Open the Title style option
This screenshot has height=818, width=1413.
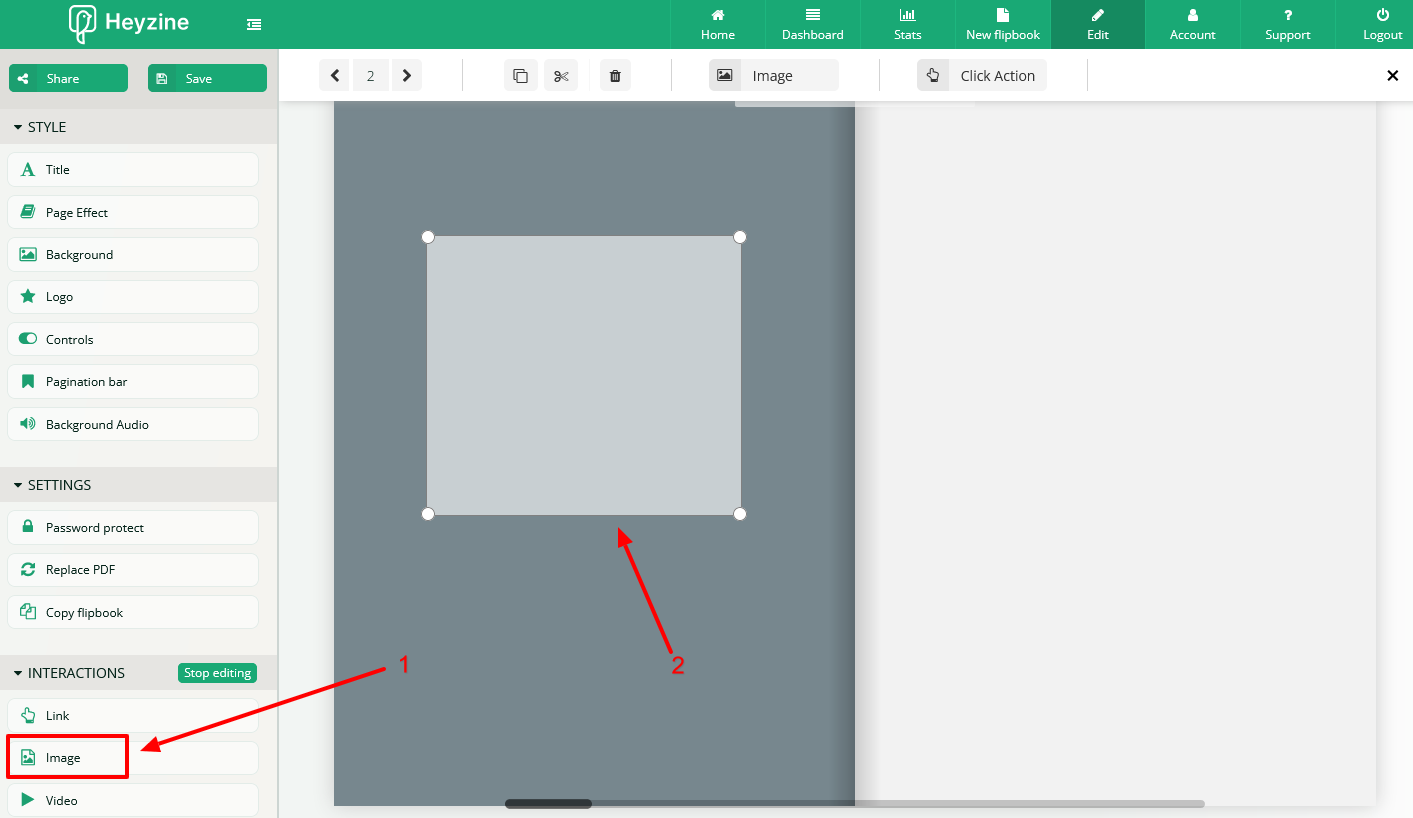tap(133, 170)
